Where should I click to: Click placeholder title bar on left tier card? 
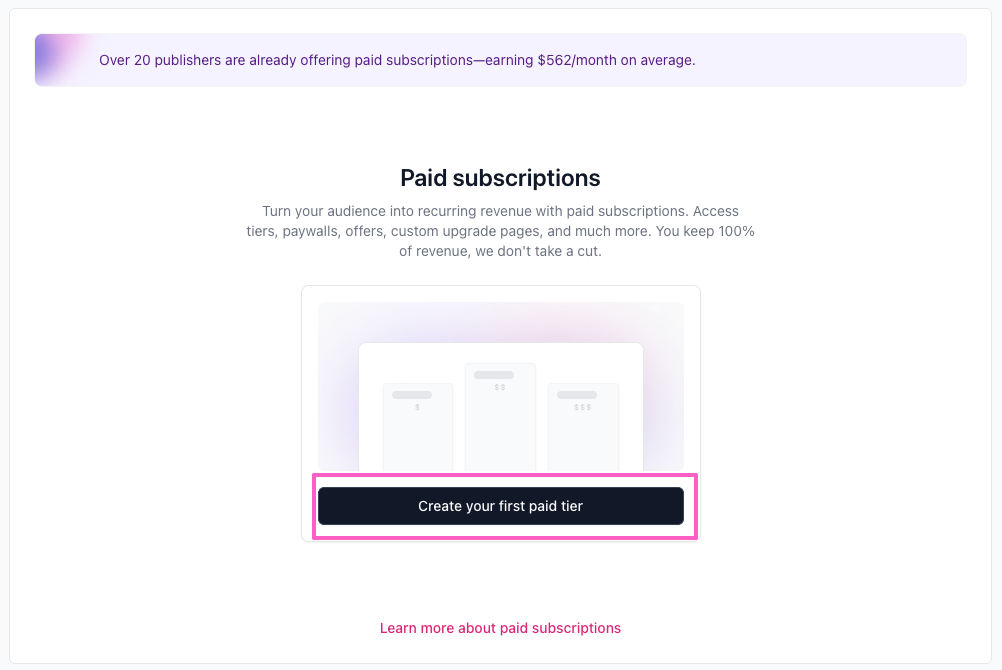[412, 395]
